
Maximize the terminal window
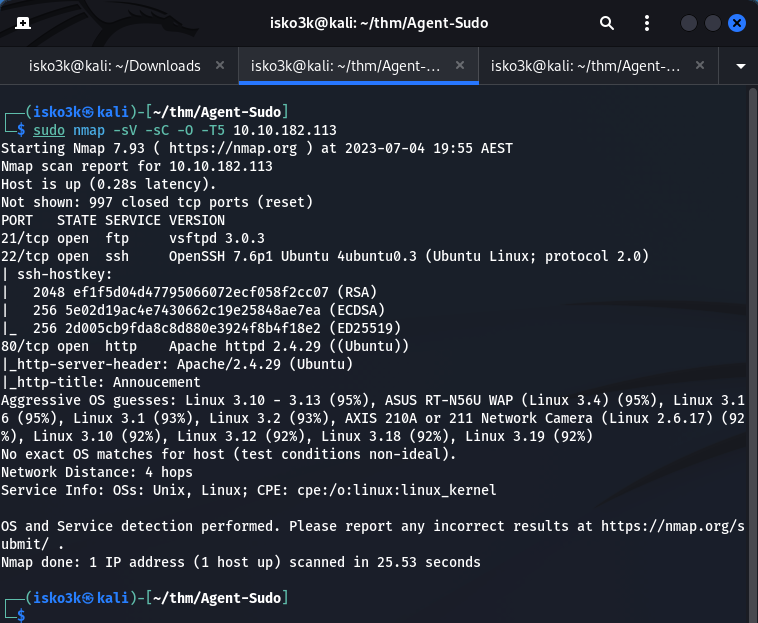[713, 22]
